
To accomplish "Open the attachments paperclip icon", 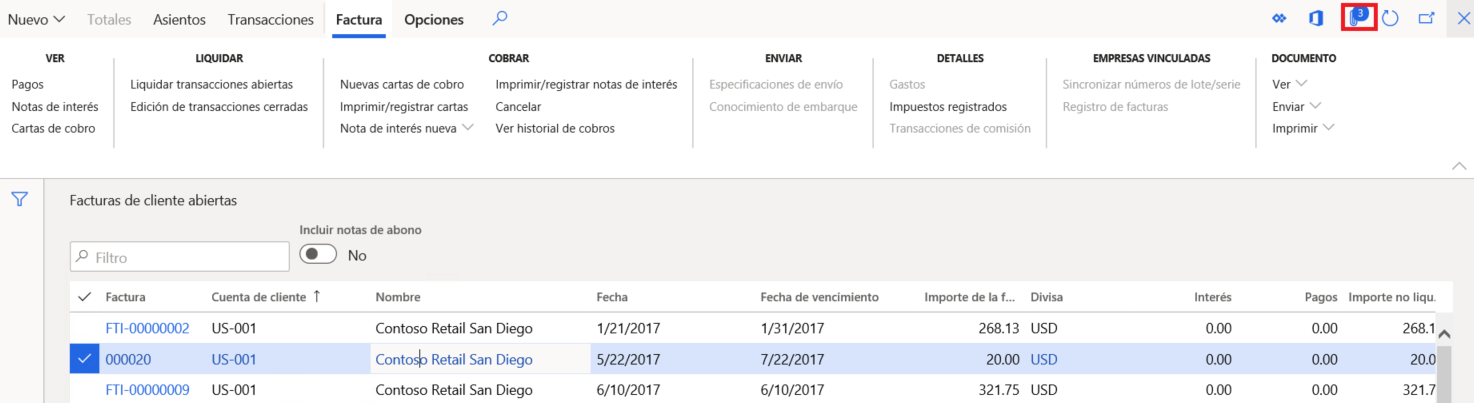I will (x=1358, y=18).
